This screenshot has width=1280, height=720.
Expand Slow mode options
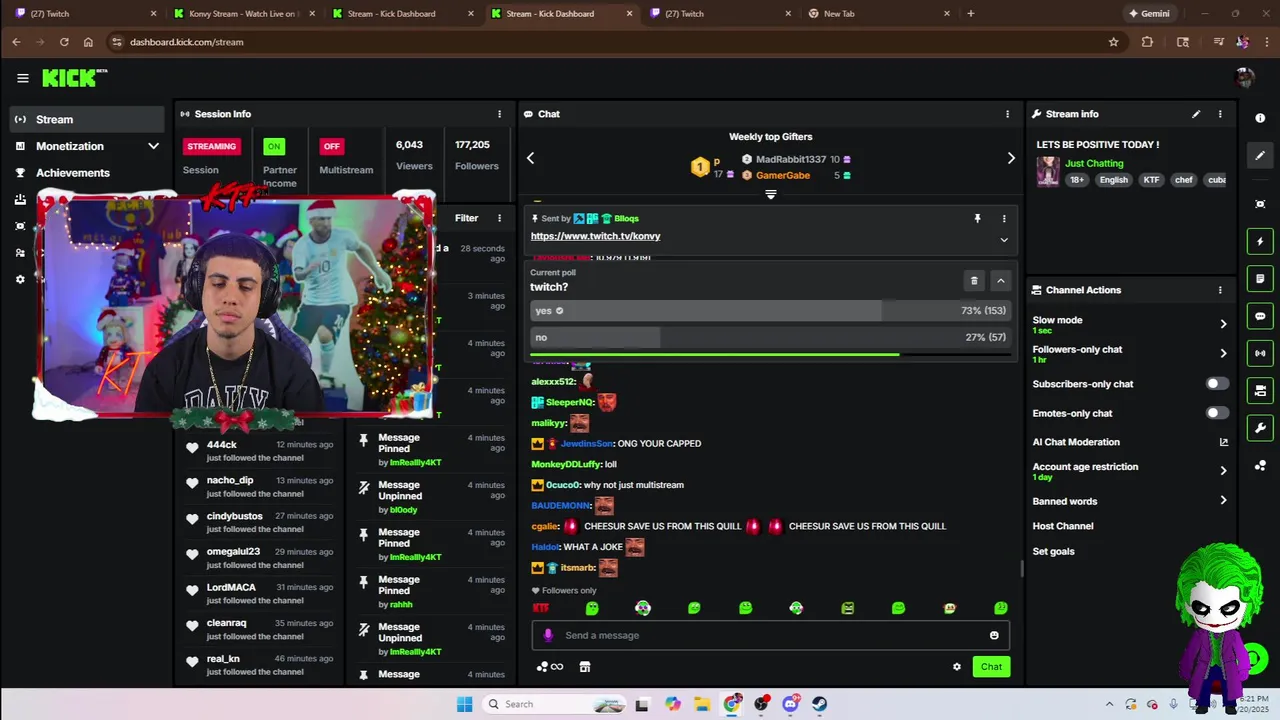point(1223,324)
